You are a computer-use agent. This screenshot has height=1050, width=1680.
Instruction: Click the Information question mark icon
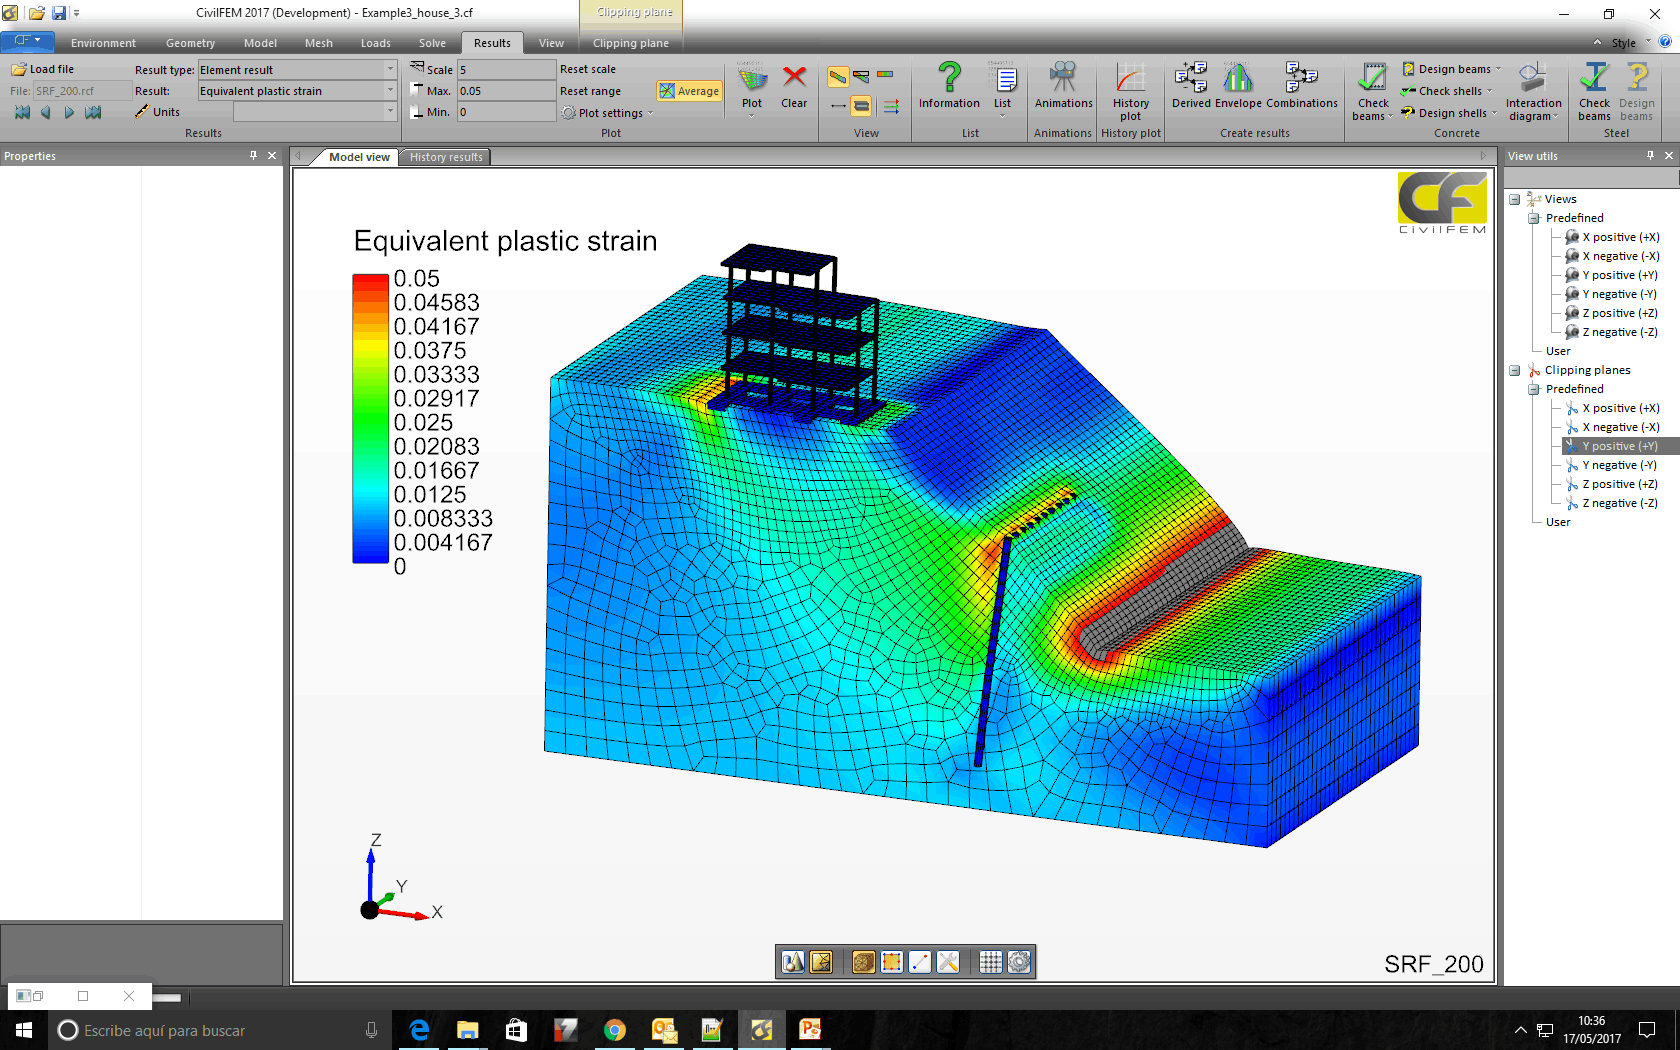coord(949,85)
